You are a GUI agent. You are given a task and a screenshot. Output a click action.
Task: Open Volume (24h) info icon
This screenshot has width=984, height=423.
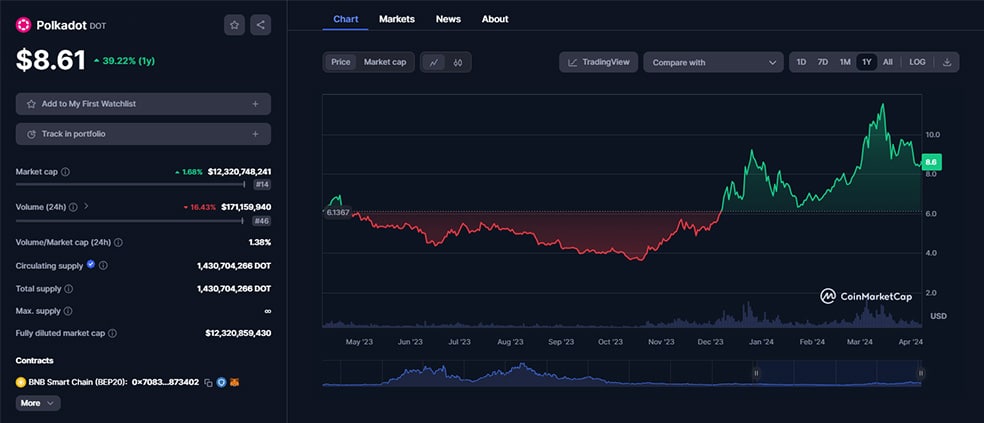click(x=73, y=206)
